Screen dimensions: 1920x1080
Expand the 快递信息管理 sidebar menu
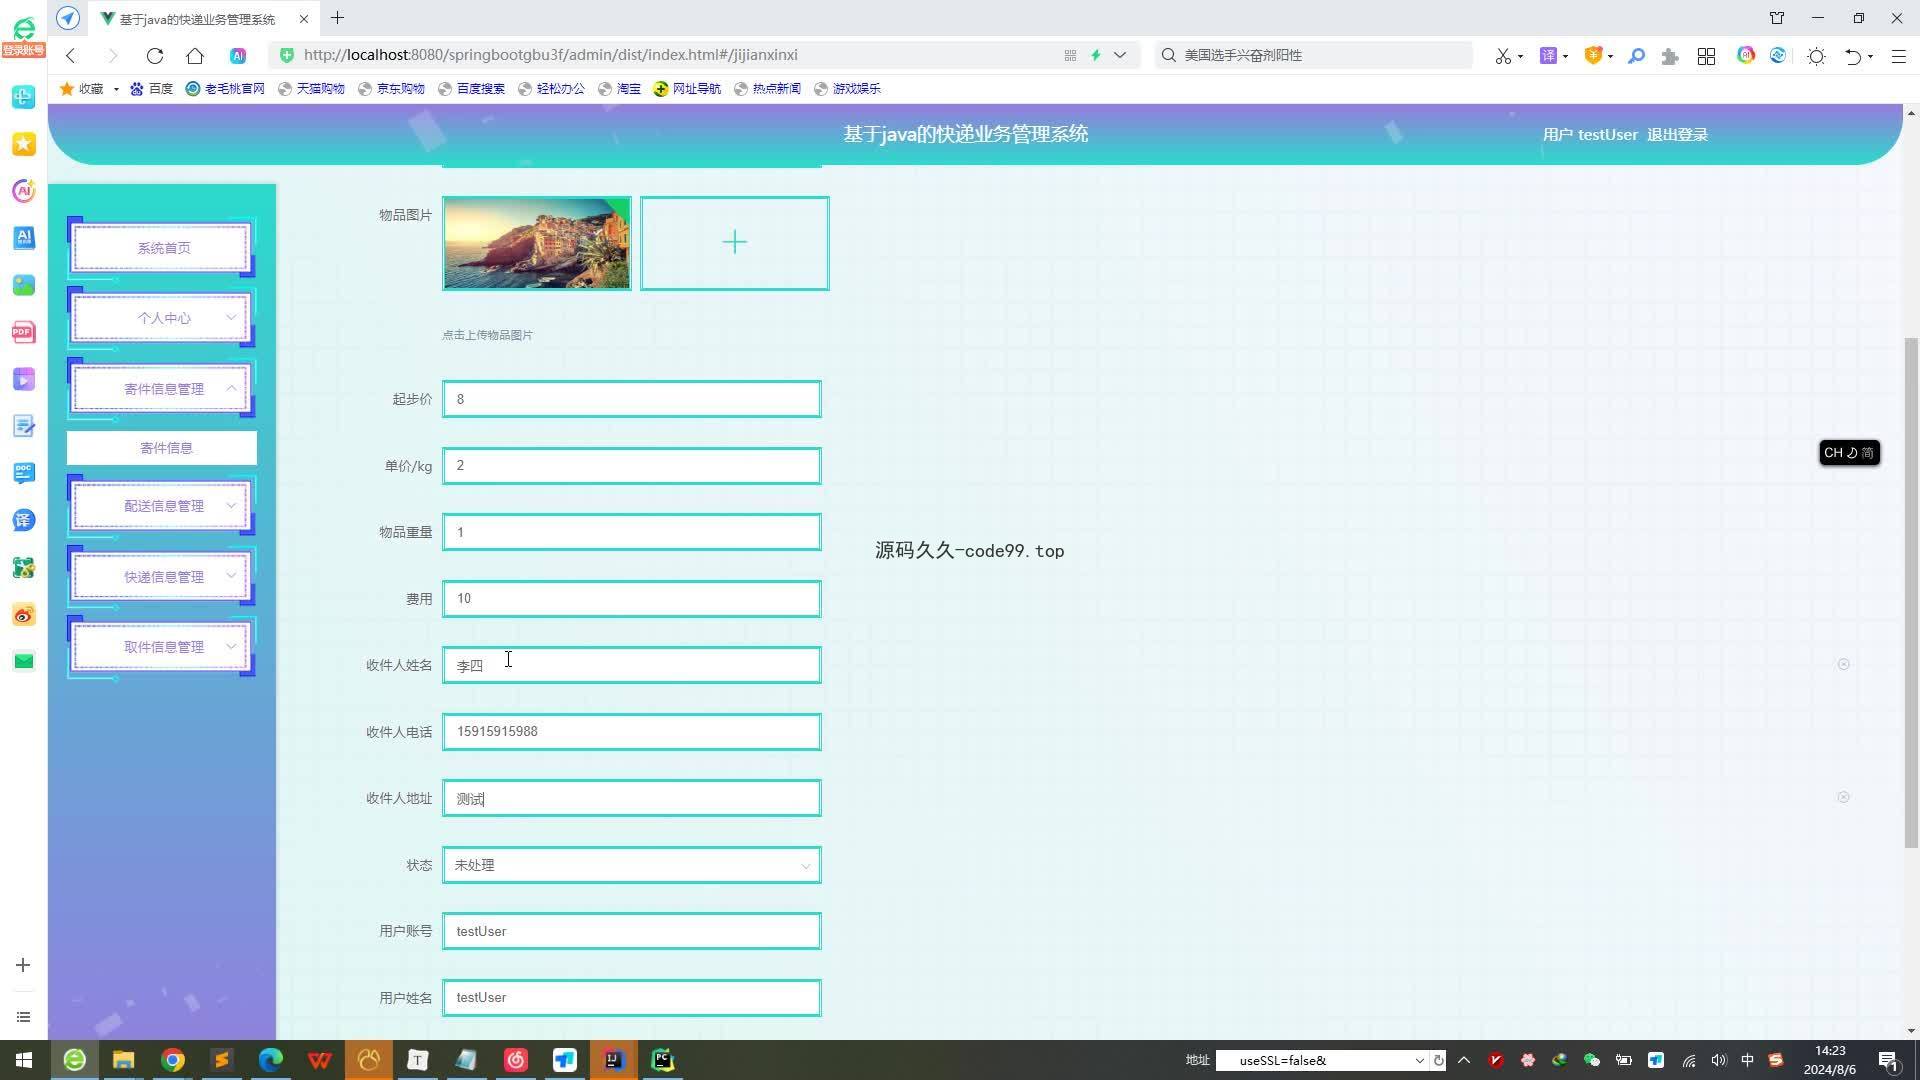point(162,577)
